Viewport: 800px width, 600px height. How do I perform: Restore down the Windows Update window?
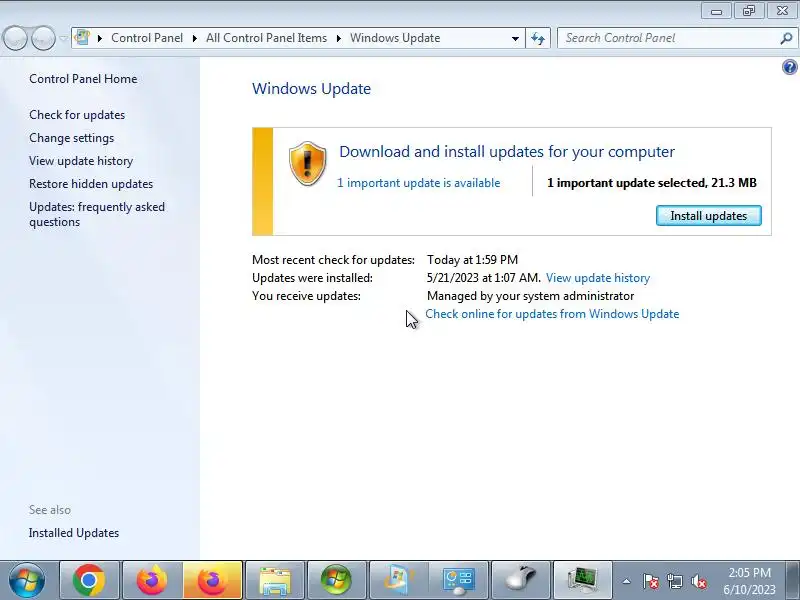[748, 11]
